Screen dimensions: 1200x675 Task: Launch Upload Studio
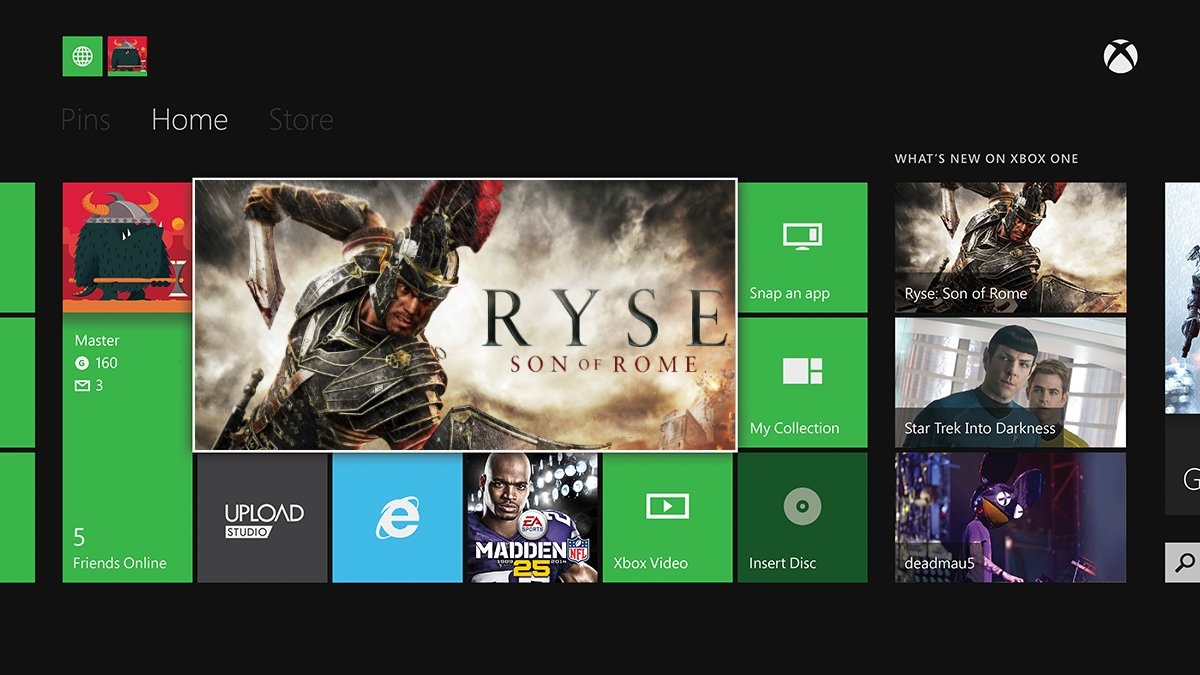[x=262, y=517]
